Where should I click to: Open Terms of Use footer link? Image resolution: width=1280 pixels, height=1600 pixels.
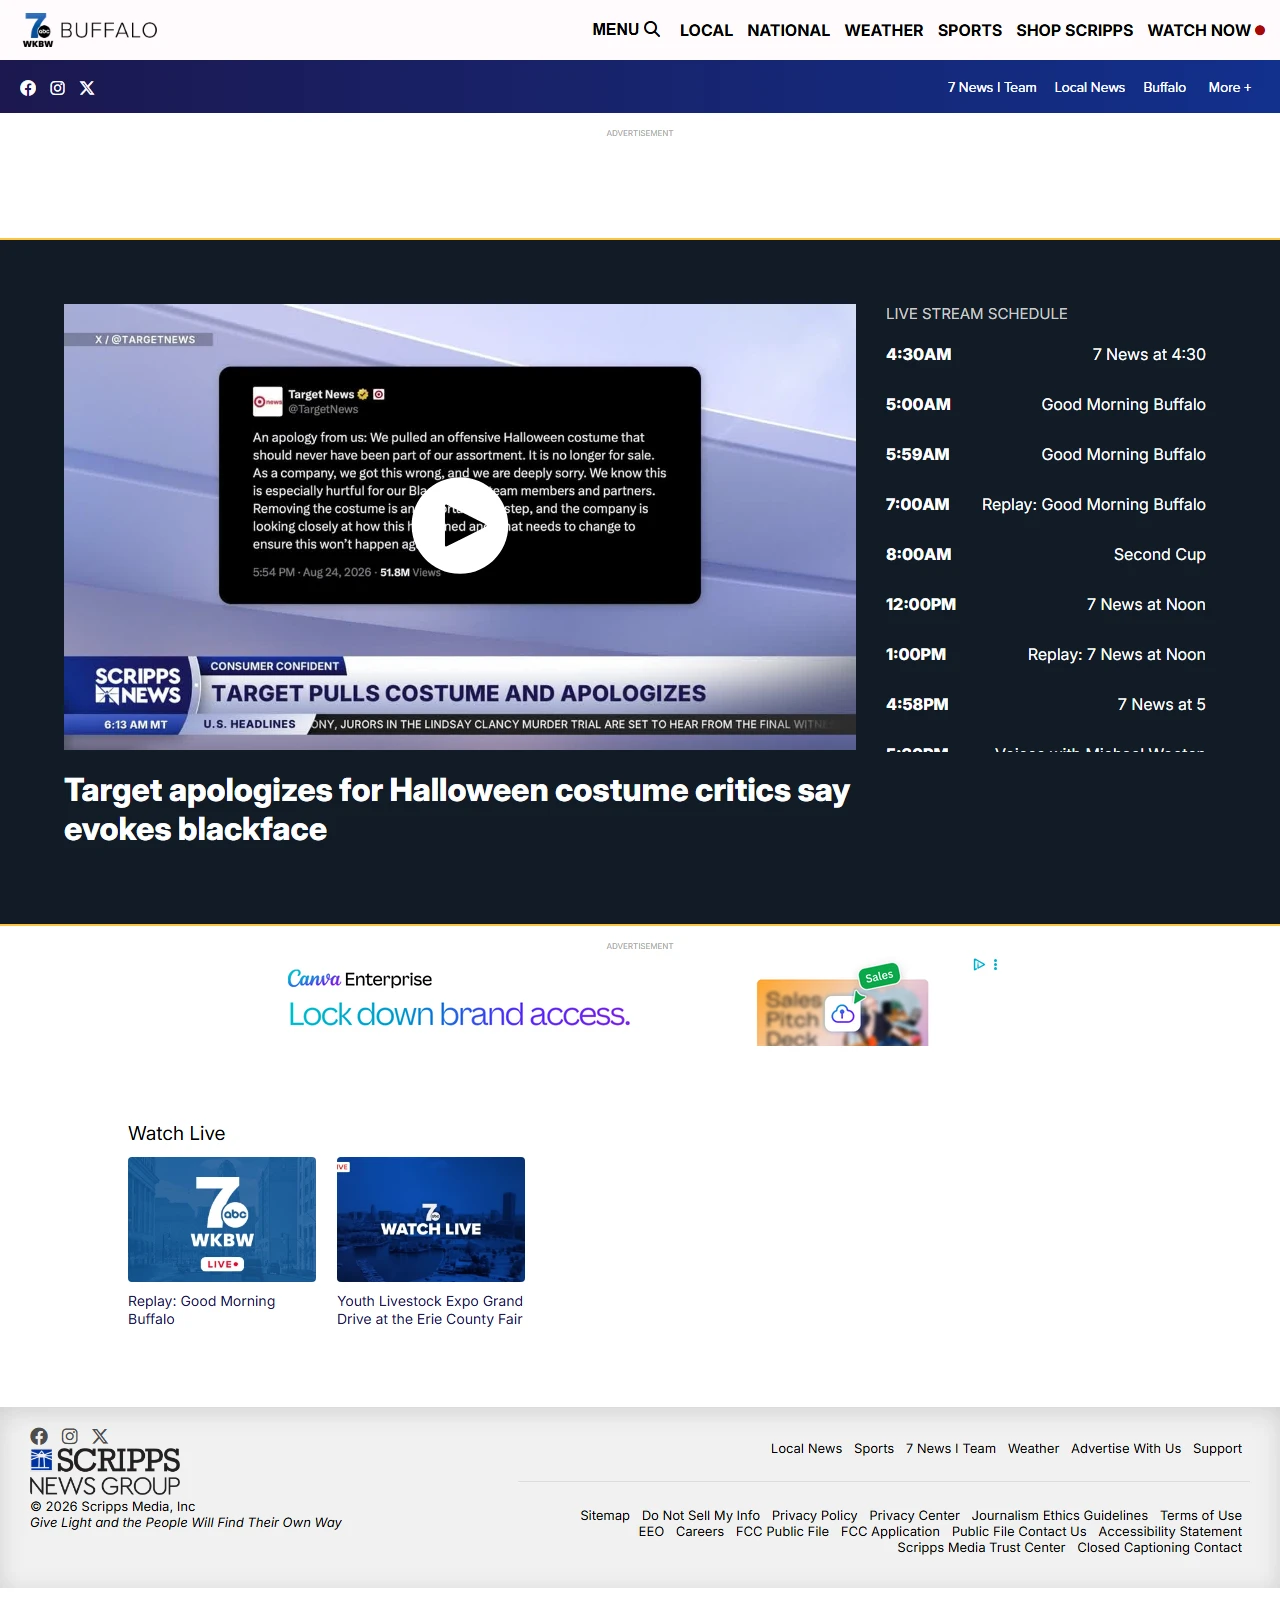click(1201, 1515)
